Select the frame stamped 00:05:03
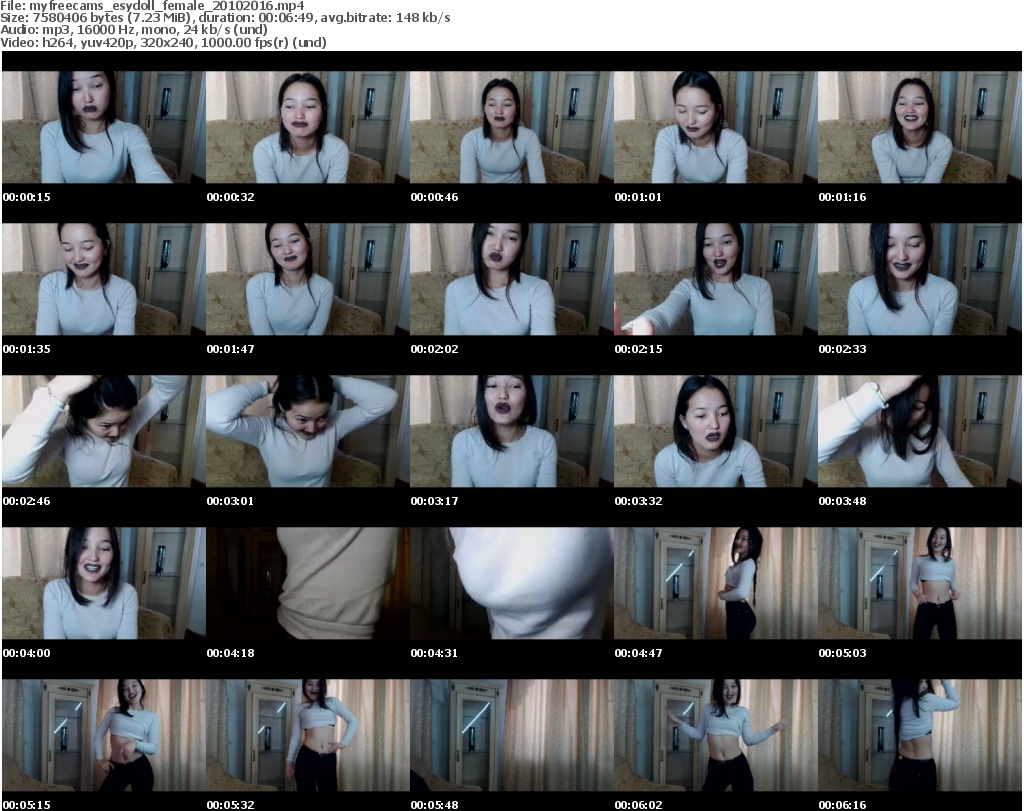Screen dimensions: 1024x811 pyautogui.click(x=920, y=583)
